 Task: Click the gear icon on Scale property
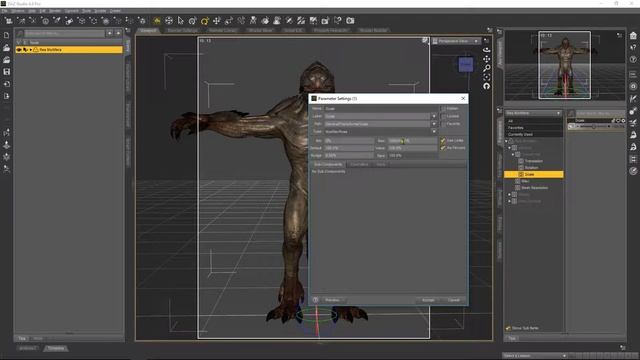[623, 120]
